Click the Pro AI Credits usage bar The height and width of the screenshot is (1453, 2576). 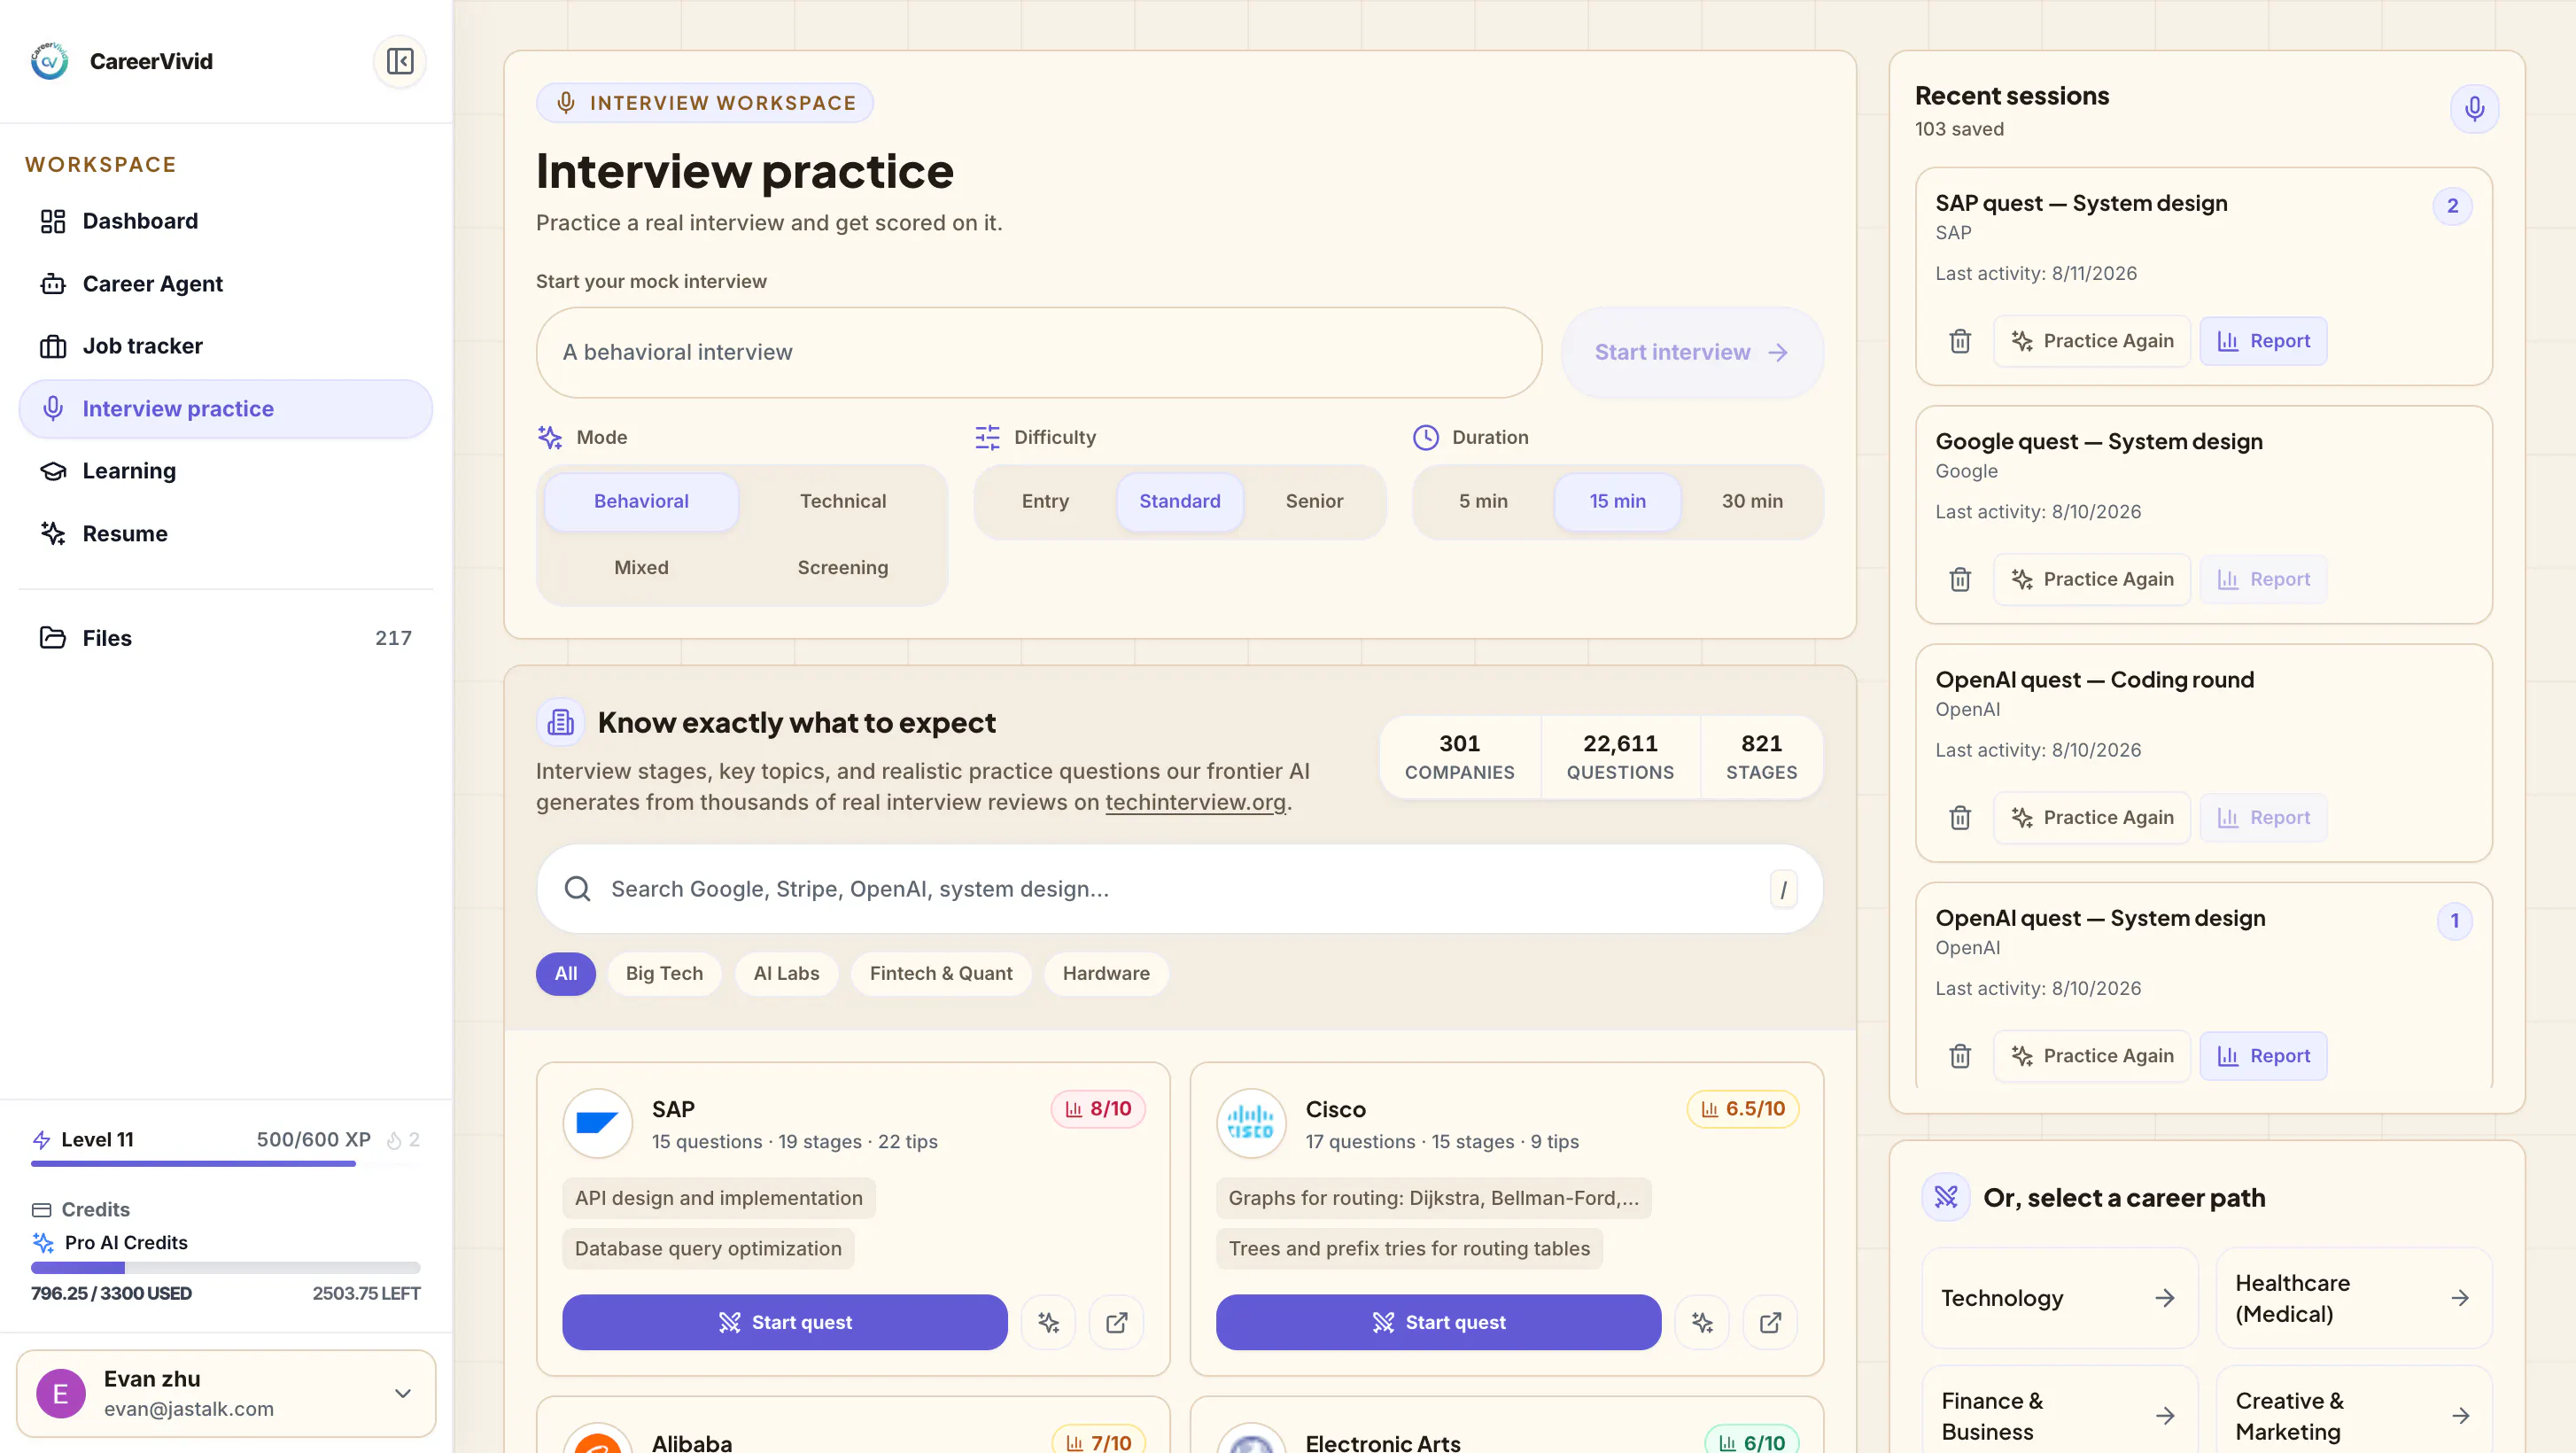[x=225, y=1267]
